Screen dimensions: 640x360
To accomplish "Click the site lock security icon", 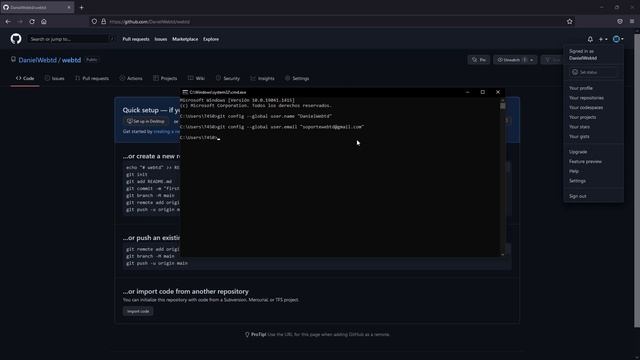I will [x=104, y=21].
